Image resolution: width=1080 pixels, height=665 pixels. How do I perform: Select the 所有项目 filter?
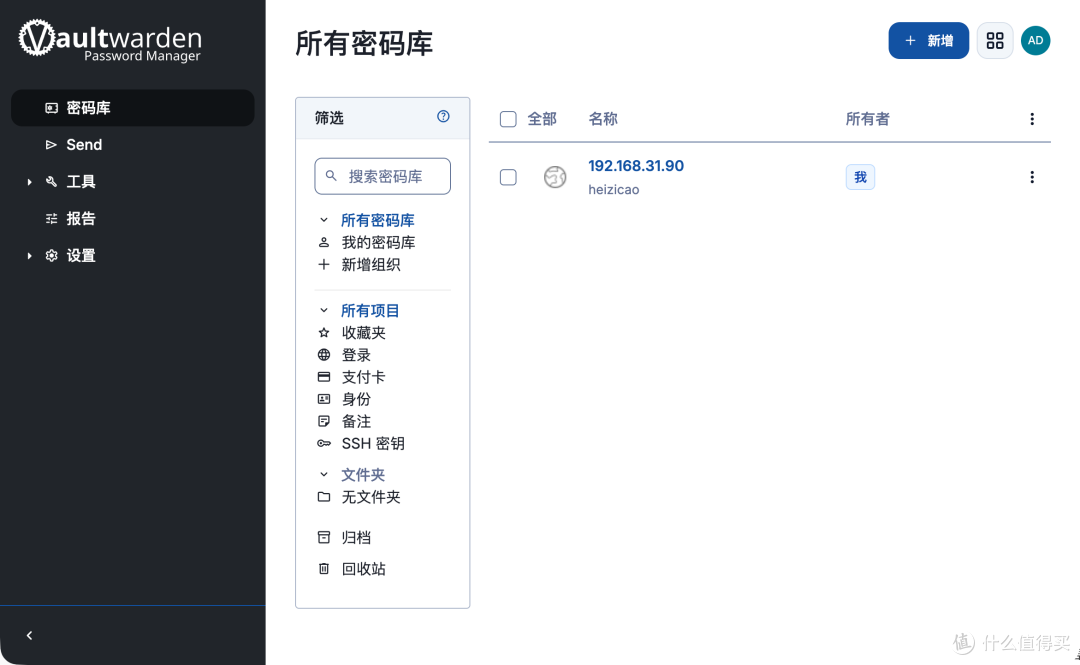(x=370, y=311)
